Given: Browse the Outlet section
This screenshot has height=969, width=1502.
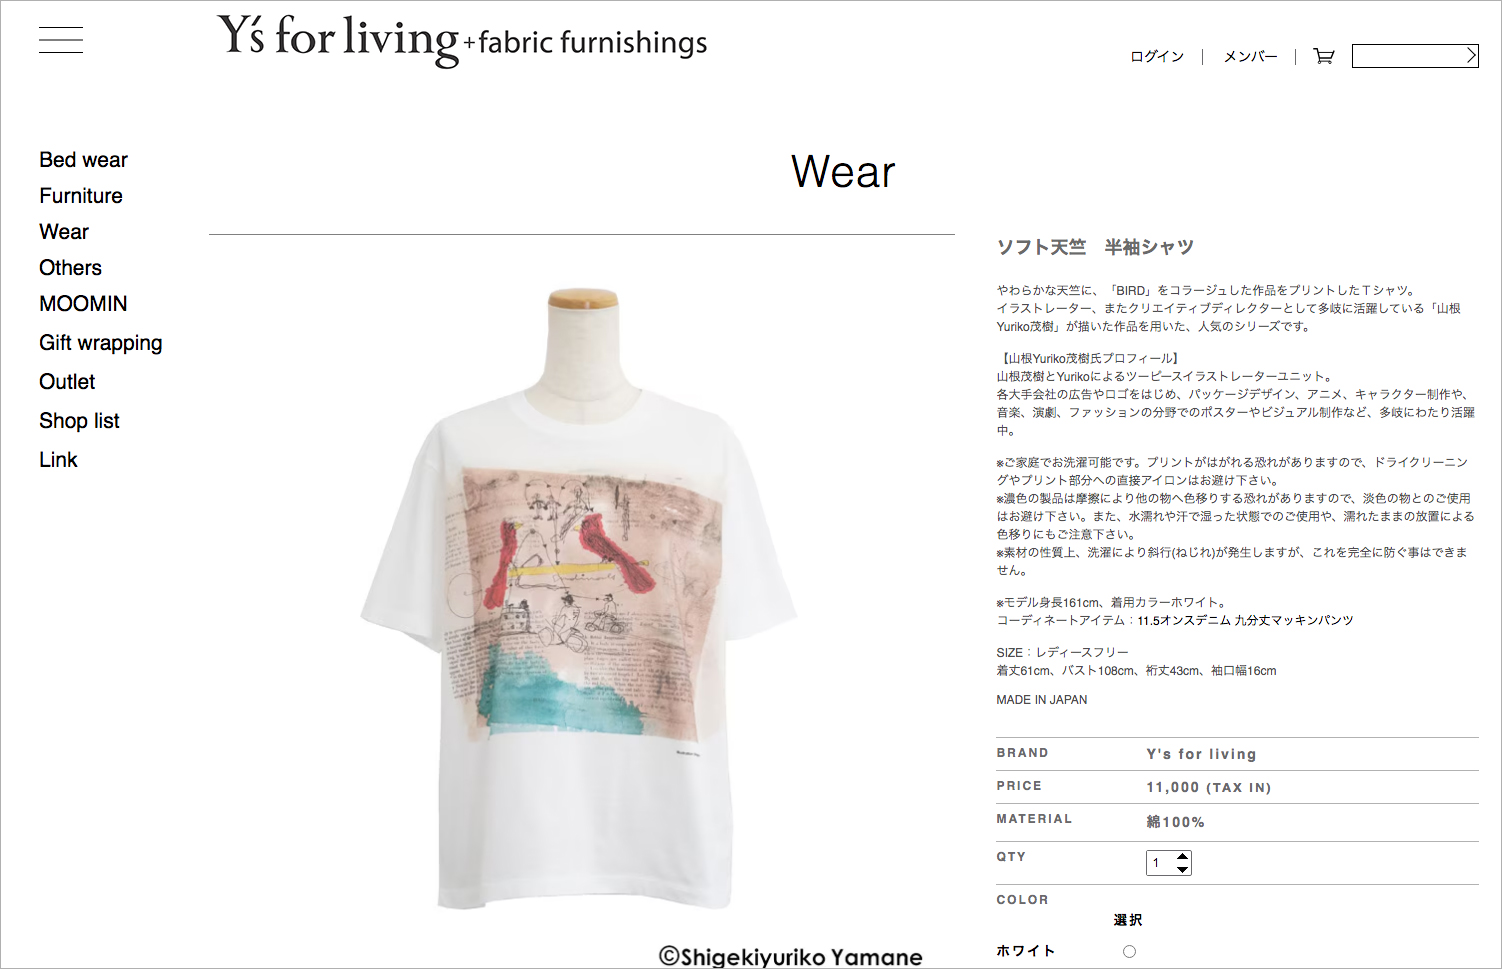Looking at the screenshot, I should pos(67,382).
